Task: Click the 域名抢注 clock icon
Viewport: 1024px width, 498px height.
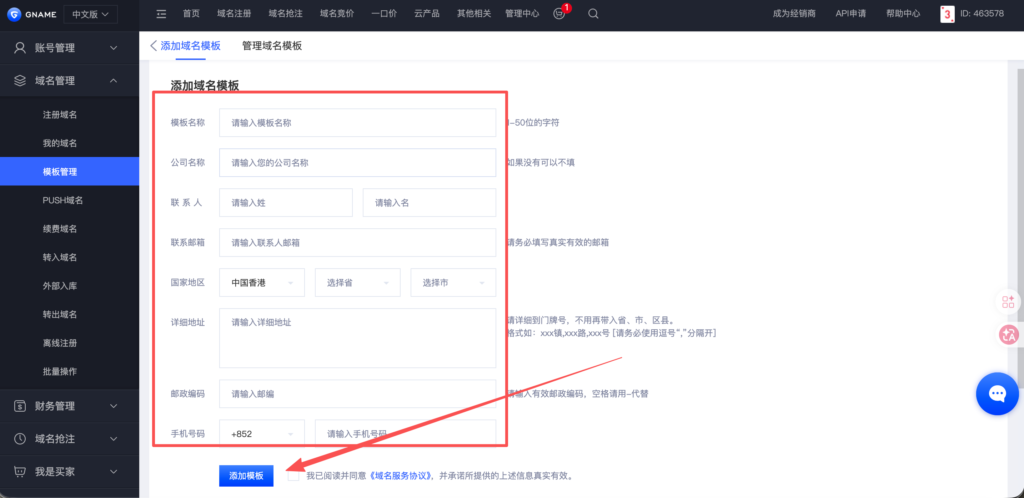Action: point(20,439)
